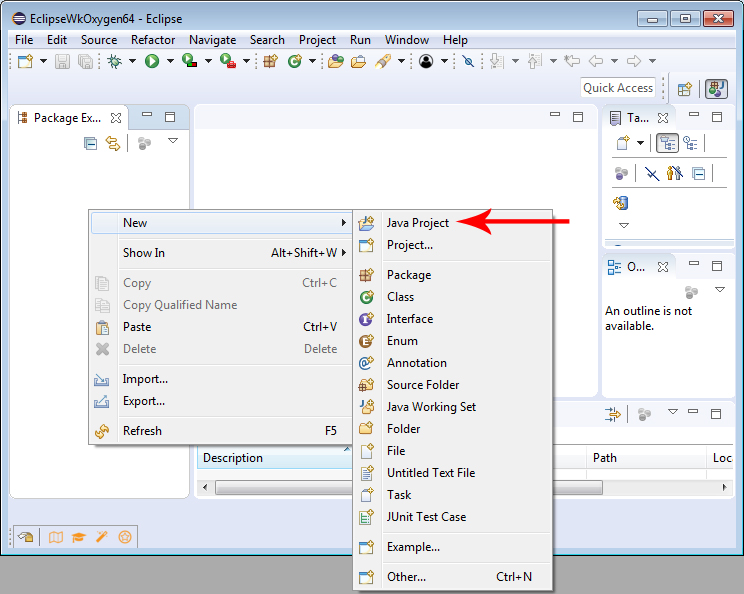
Task: Click the Description column header
Action: coord(274,458)
